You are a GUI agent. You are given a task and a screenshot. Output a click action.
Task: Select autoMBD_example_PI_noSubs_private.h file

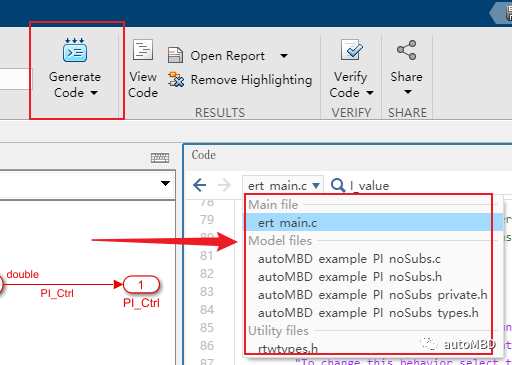(x=372, y=295)
